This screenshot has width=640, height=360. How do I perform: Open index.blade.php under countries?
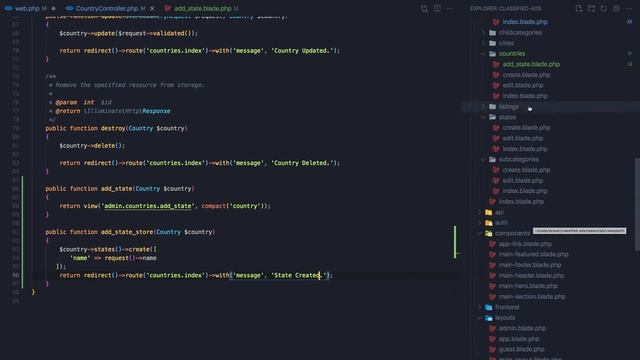[x=525, y=96]
